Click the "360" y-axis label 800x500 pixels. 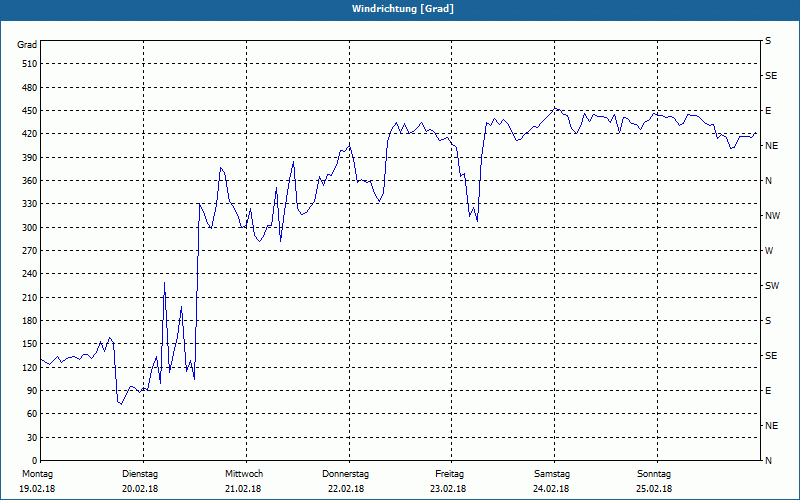coord(30,181)
